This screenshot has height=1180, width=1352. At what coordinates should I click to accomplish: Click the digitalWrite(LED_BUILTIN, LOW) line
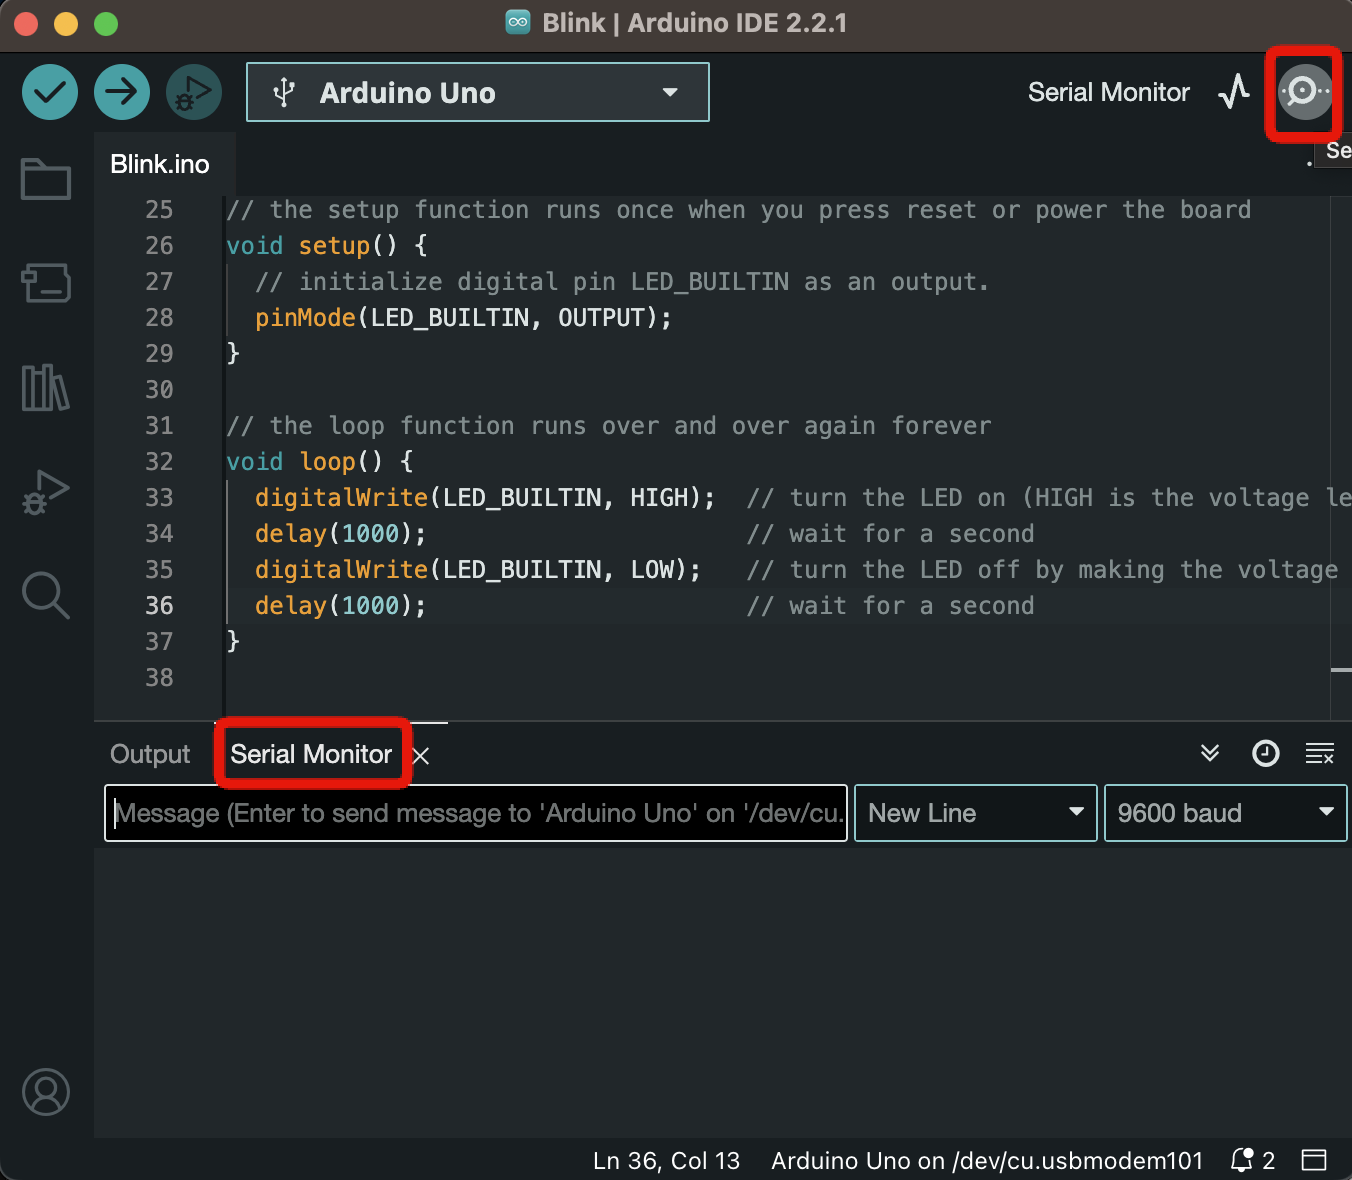click(478, 570)
